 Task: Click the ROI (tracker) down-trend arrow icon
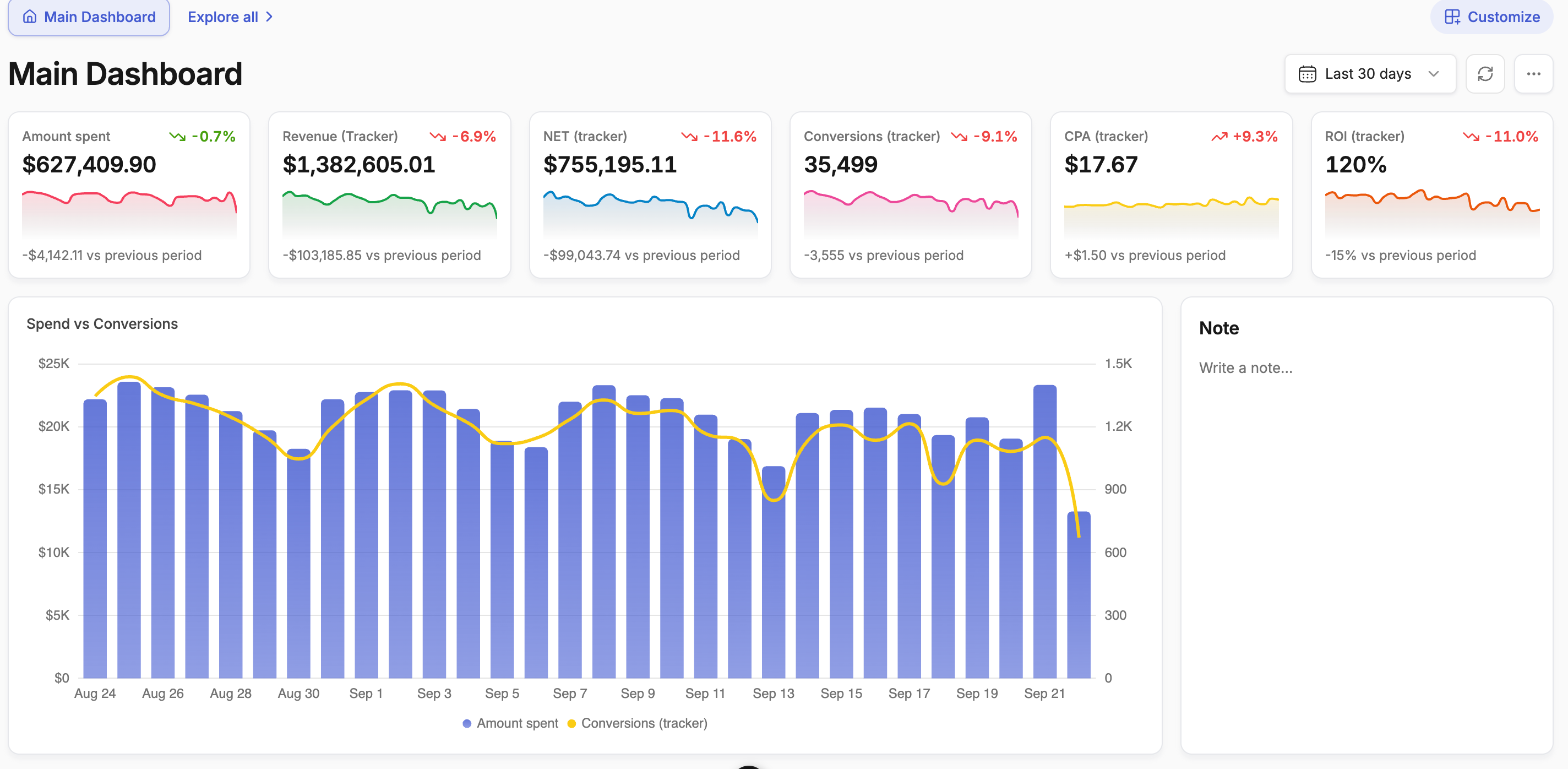pos(1471,136)
